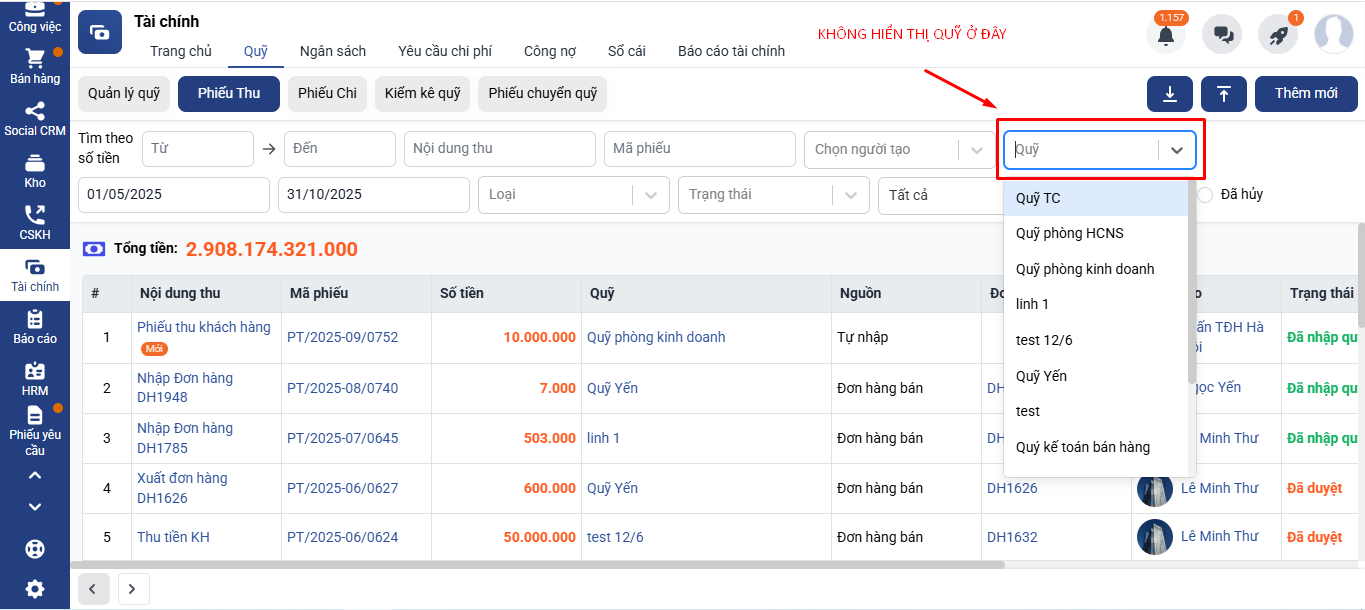Switch to Ngân sách tab
This screenshot has width=1365, height=610.
[333, 51]
